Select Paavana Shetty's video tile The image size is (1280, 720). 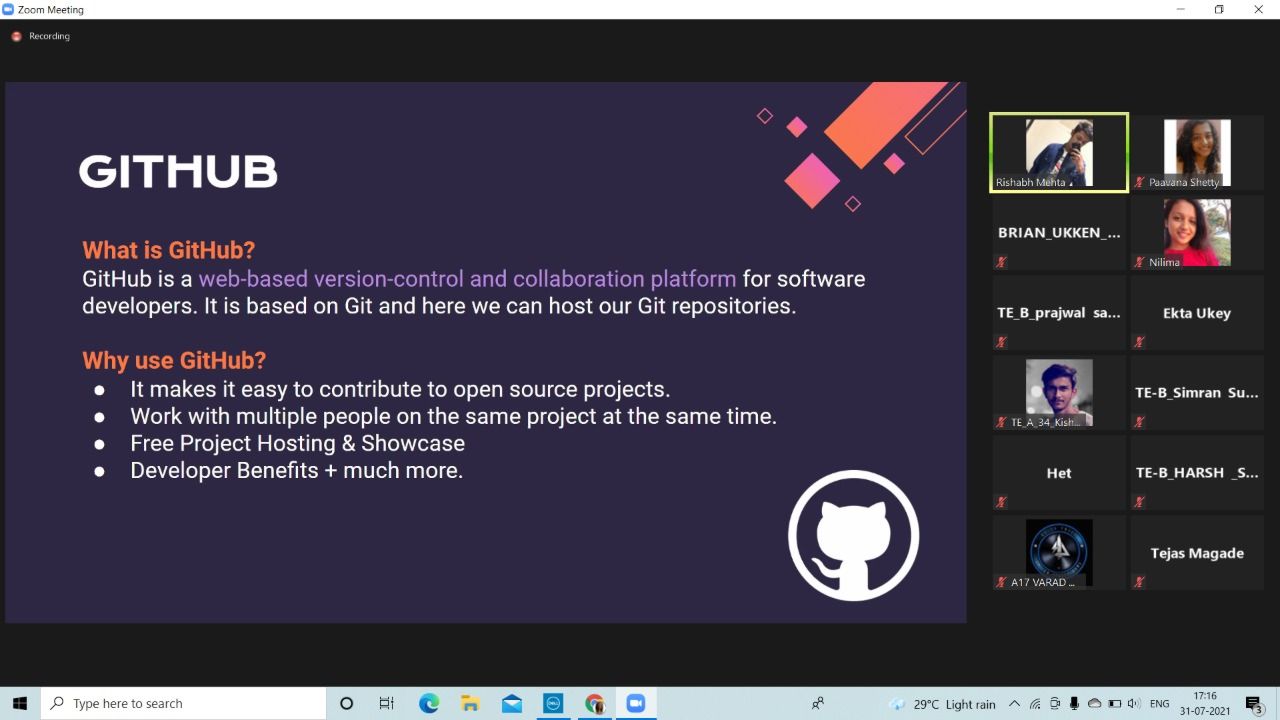point(1197,152)
